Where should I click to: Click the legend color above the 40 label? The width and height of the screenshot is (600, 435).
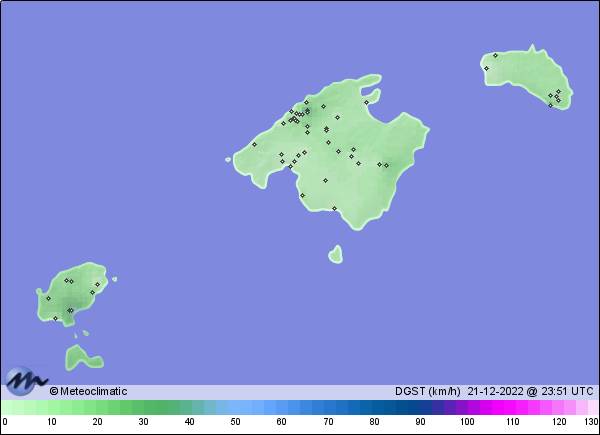[190, 408]
